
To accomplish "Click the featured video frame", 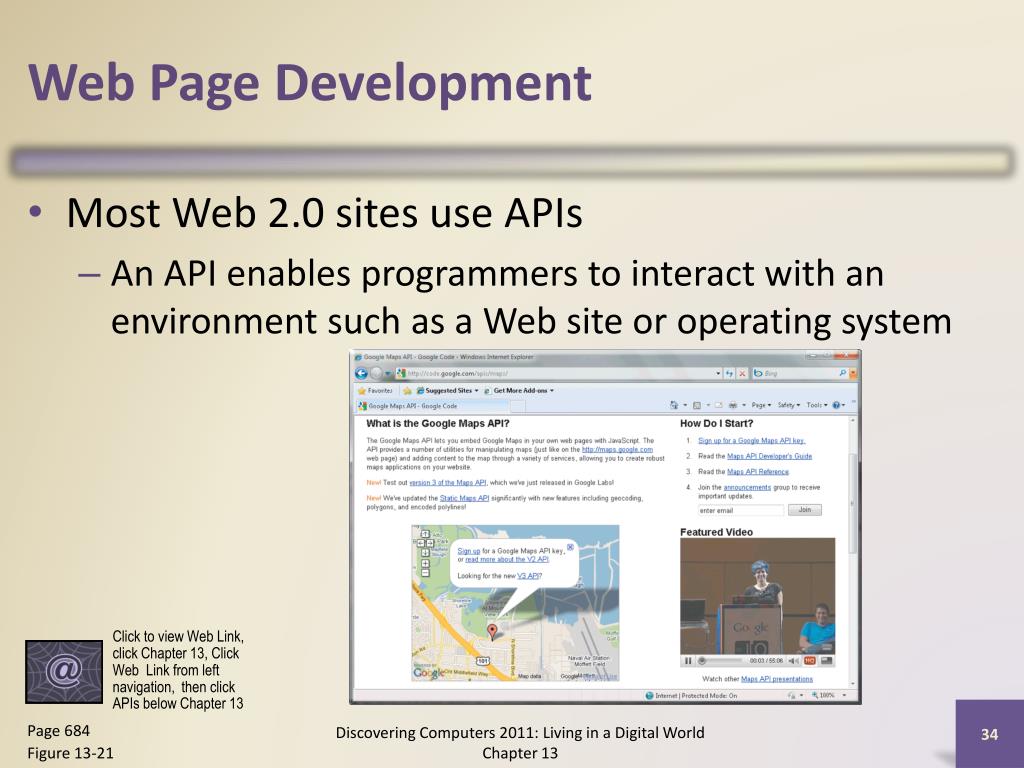I will [x=758, y=596].
